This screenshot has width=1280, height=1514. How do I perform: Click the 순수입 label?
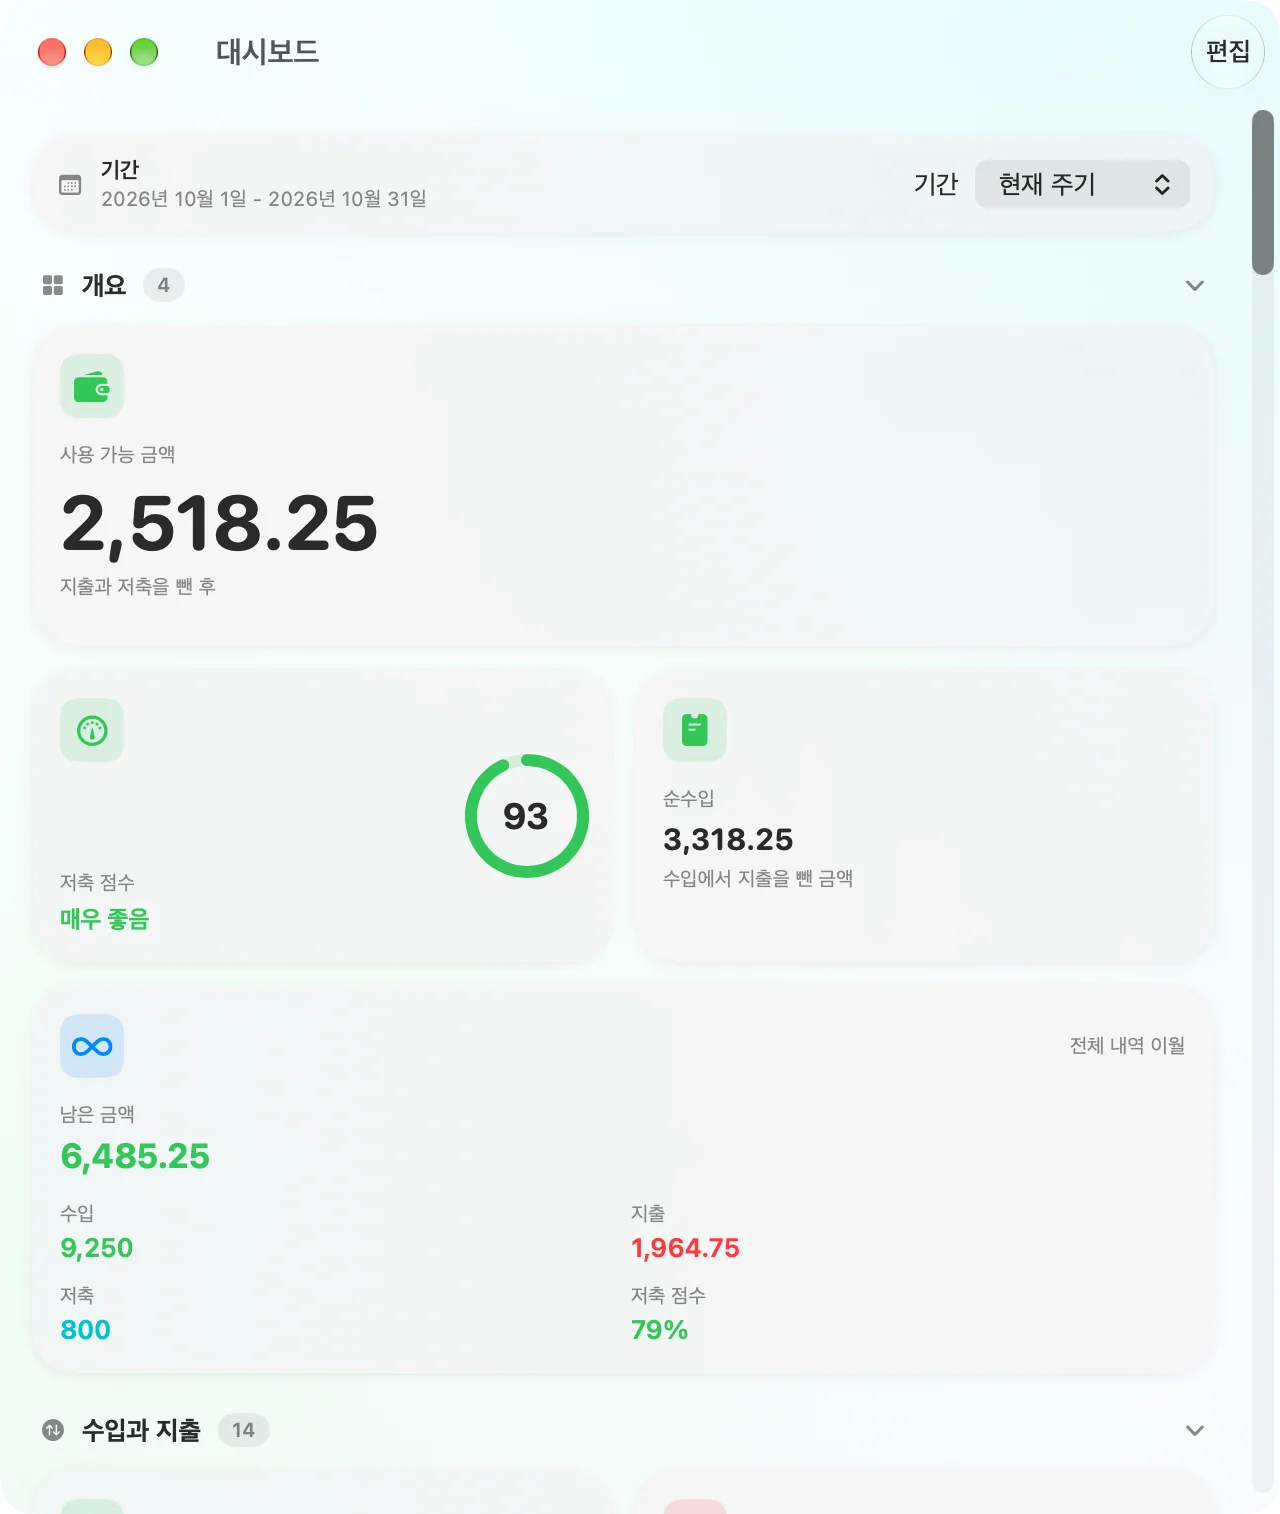coord(689,798)
